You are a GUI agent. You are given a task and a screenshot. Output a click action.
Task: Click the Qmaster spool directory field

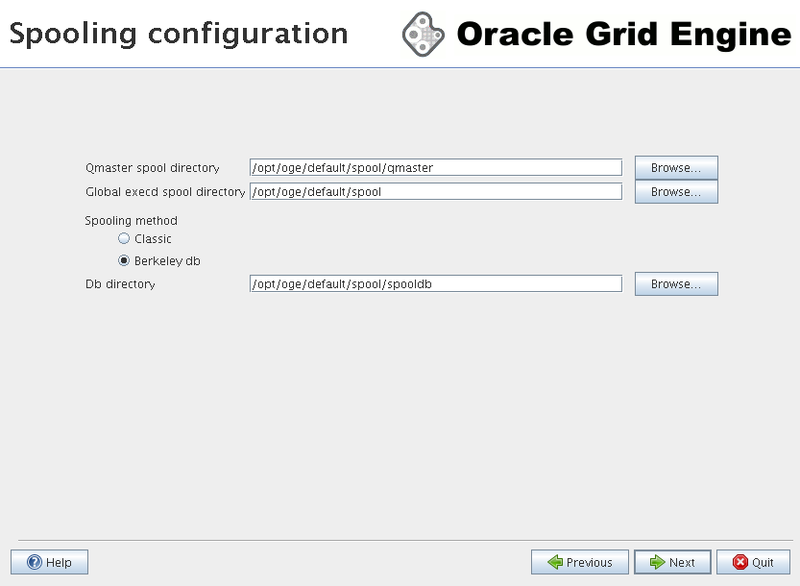coord(436,168)
